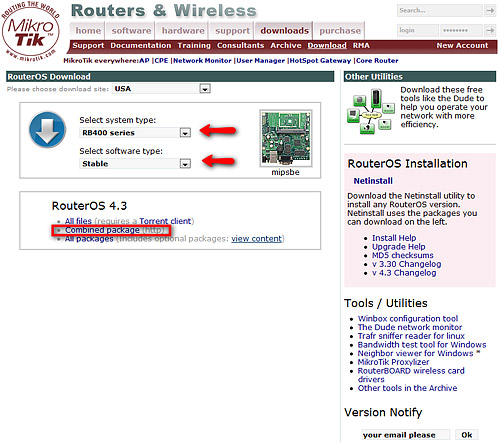Click the User Manager link
This screenshot has height=443, width=500.
(261, 61)
